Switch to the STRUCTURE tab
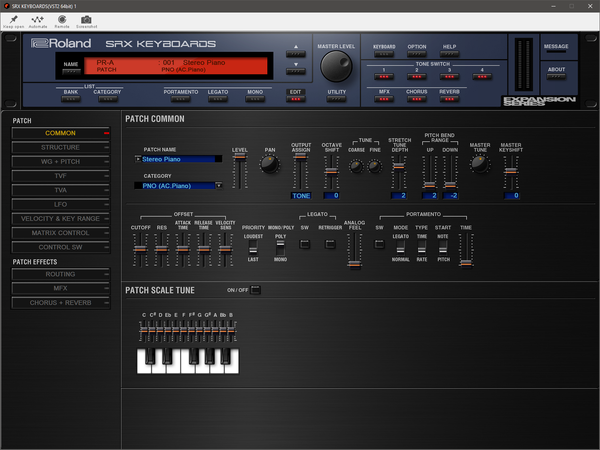This screenshot has width=600, height=450. tap(60, 147)
